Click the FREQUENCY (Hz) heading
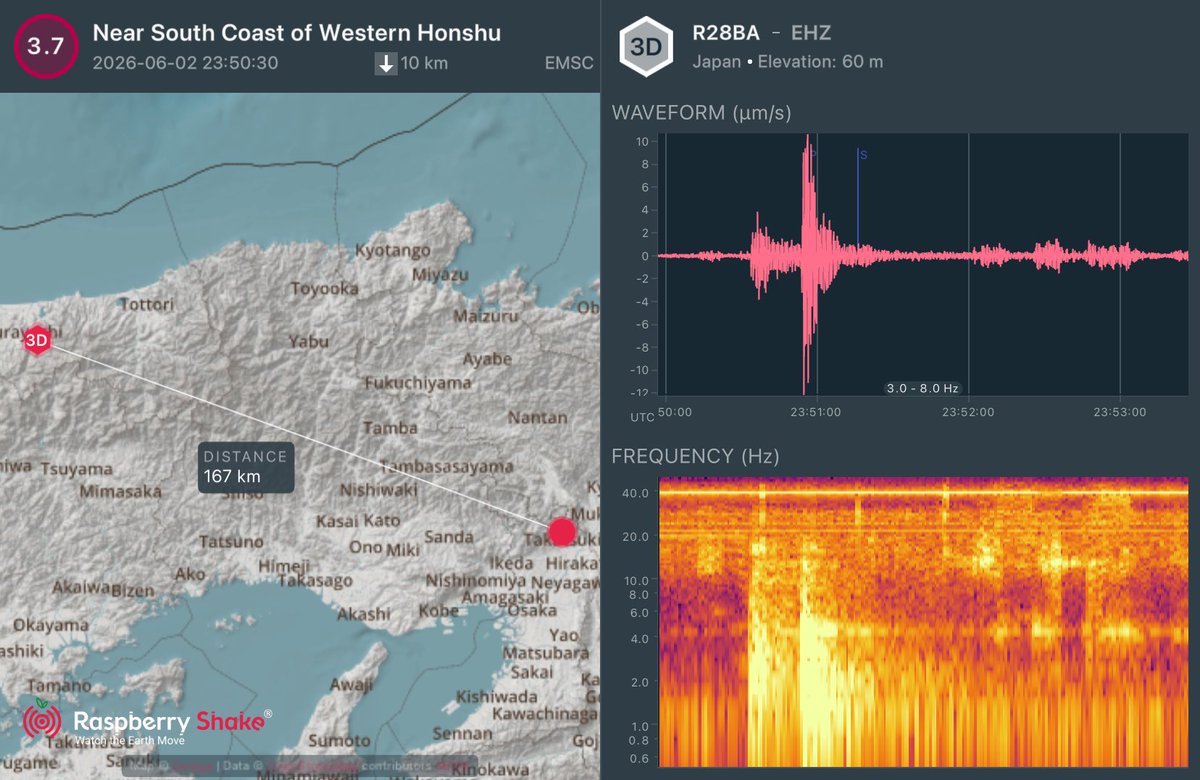Image resolution: width=1200 pixels, height=780 pixels. point(695,457)
